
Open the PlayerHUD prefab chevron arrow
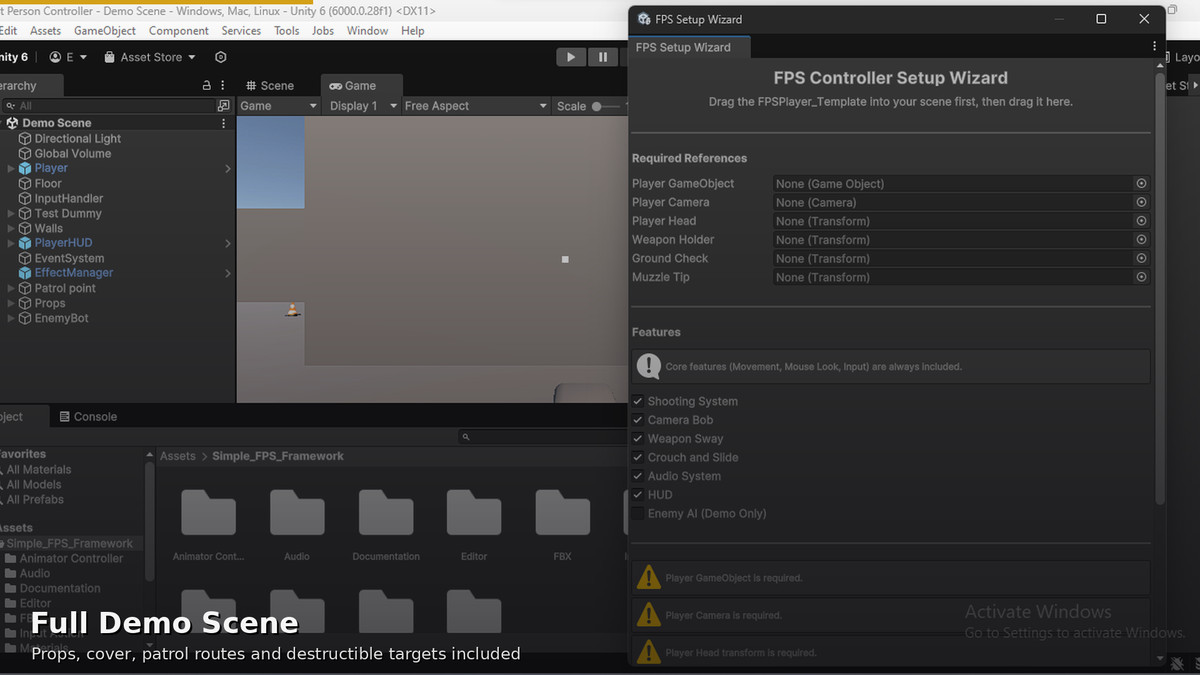pyautogui.click(x=227, y=243)
